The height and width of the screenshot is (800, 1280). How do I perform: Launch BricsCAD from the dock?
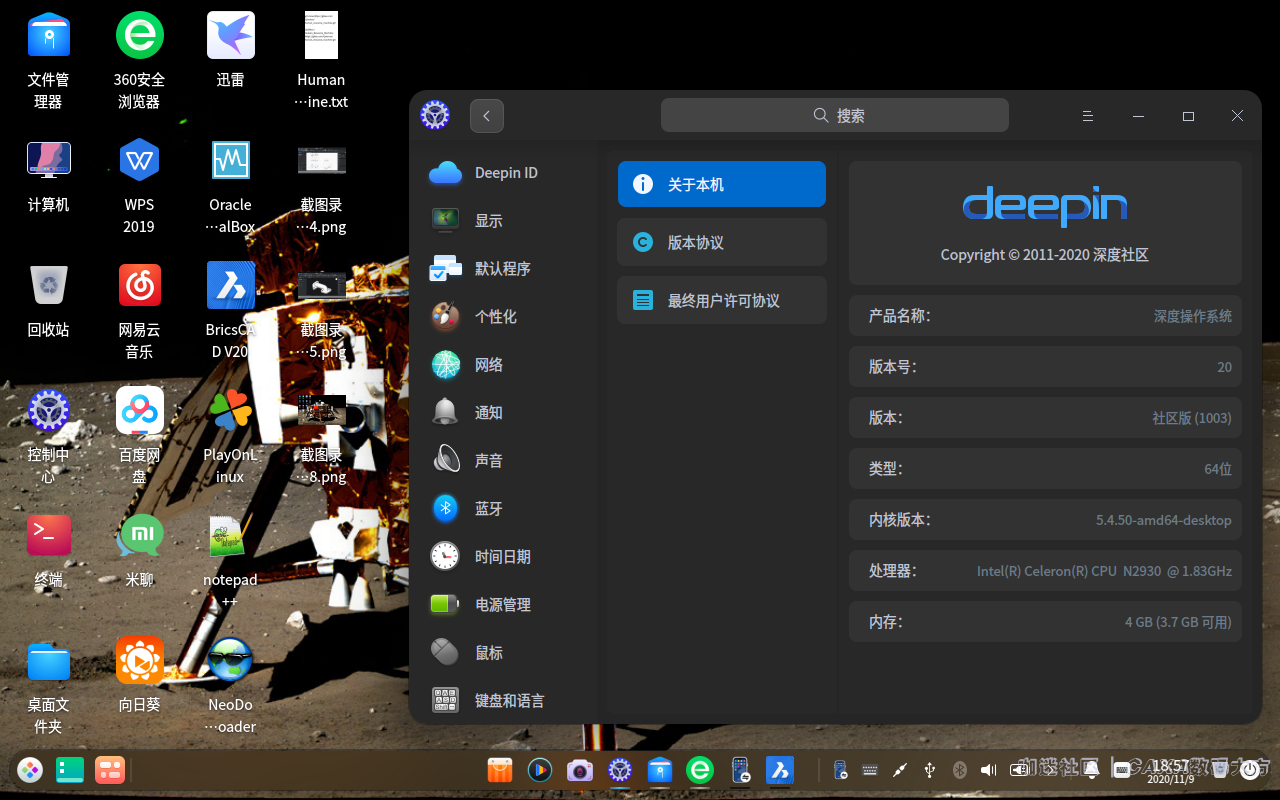click(780, 770)
